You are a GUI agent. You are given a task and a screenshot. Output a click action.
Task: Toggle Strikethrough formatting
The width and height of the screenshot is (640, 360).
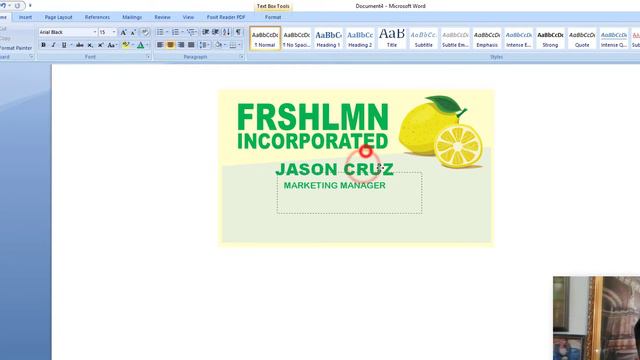80,45
